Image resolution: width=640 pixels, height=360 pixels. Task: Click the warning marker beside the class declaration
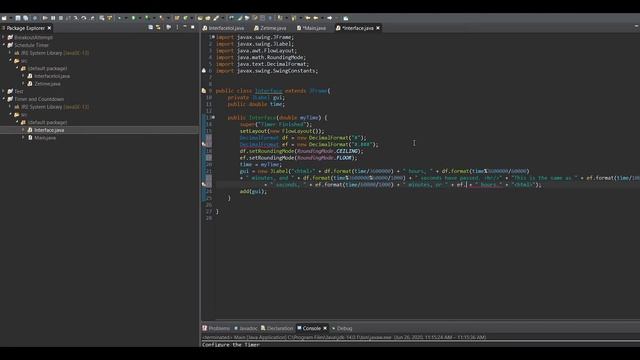(204, 91)
